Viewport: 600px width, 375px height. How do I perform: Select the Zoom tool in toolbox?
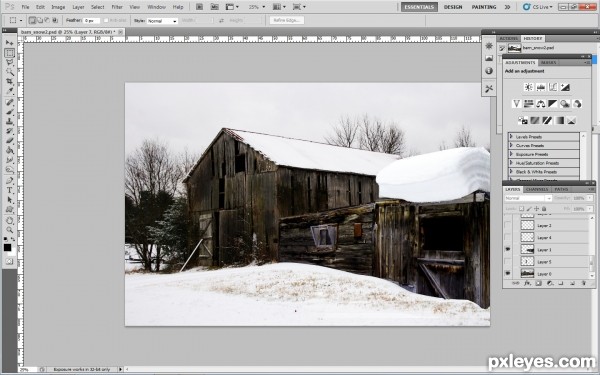10,230
